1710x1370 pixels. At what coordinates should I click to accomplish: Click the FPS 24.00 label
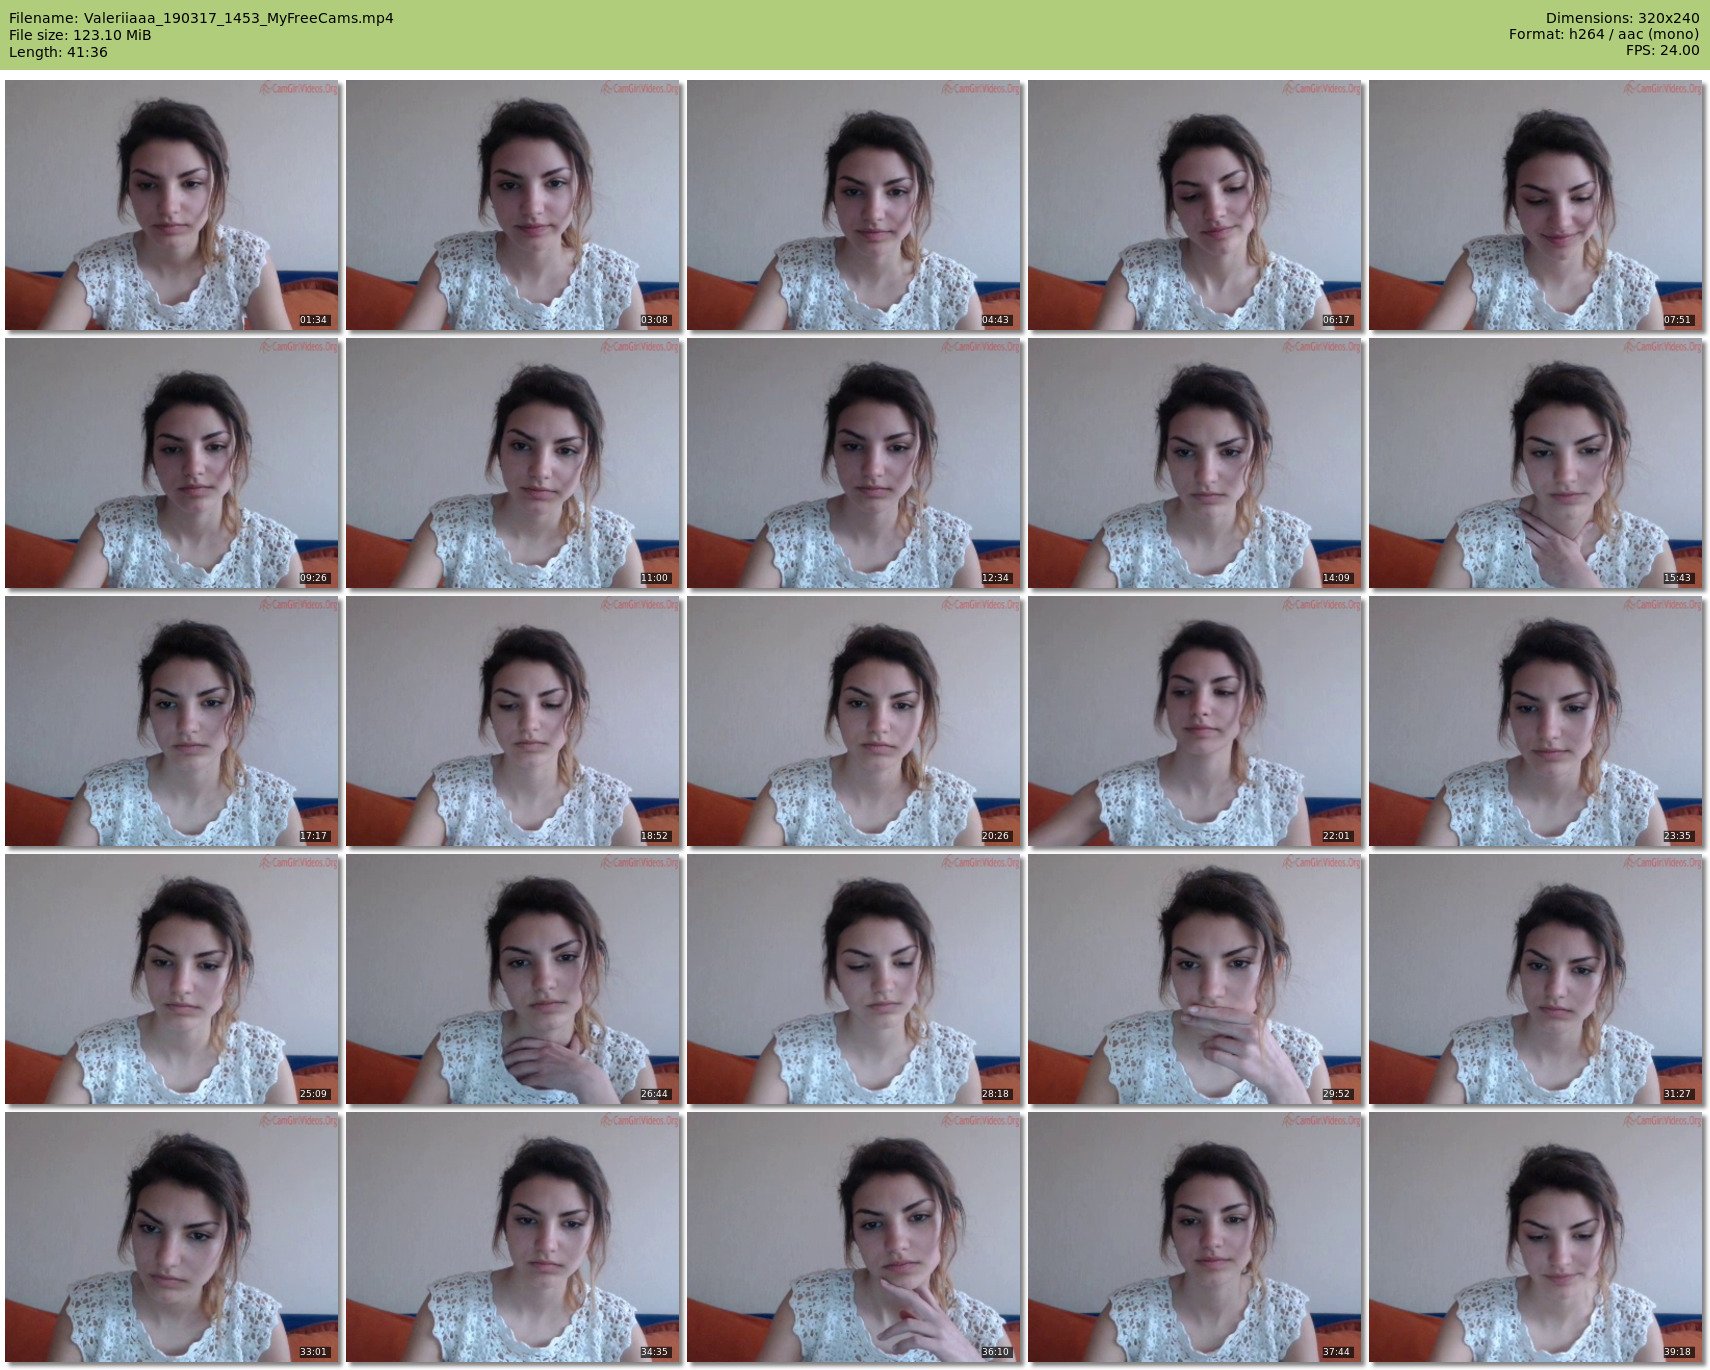pyautogui.click(x=1662, y=50)
